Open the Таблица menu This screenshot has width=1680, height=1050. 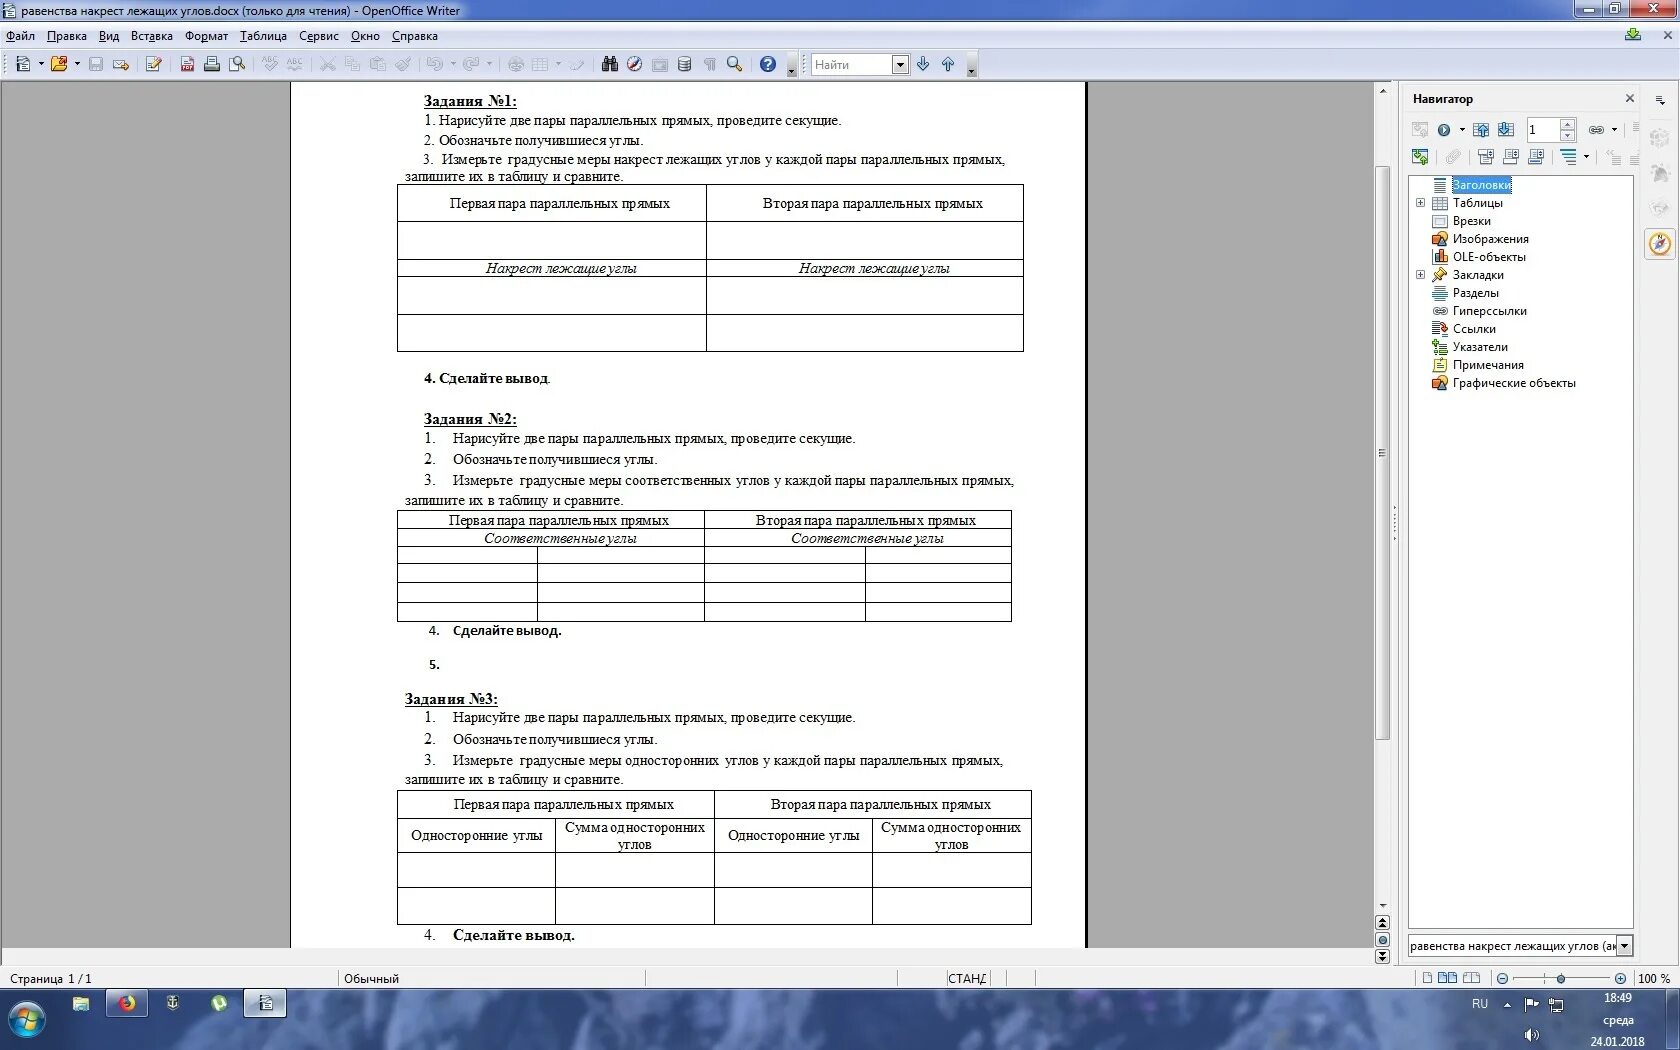(263, 36)
